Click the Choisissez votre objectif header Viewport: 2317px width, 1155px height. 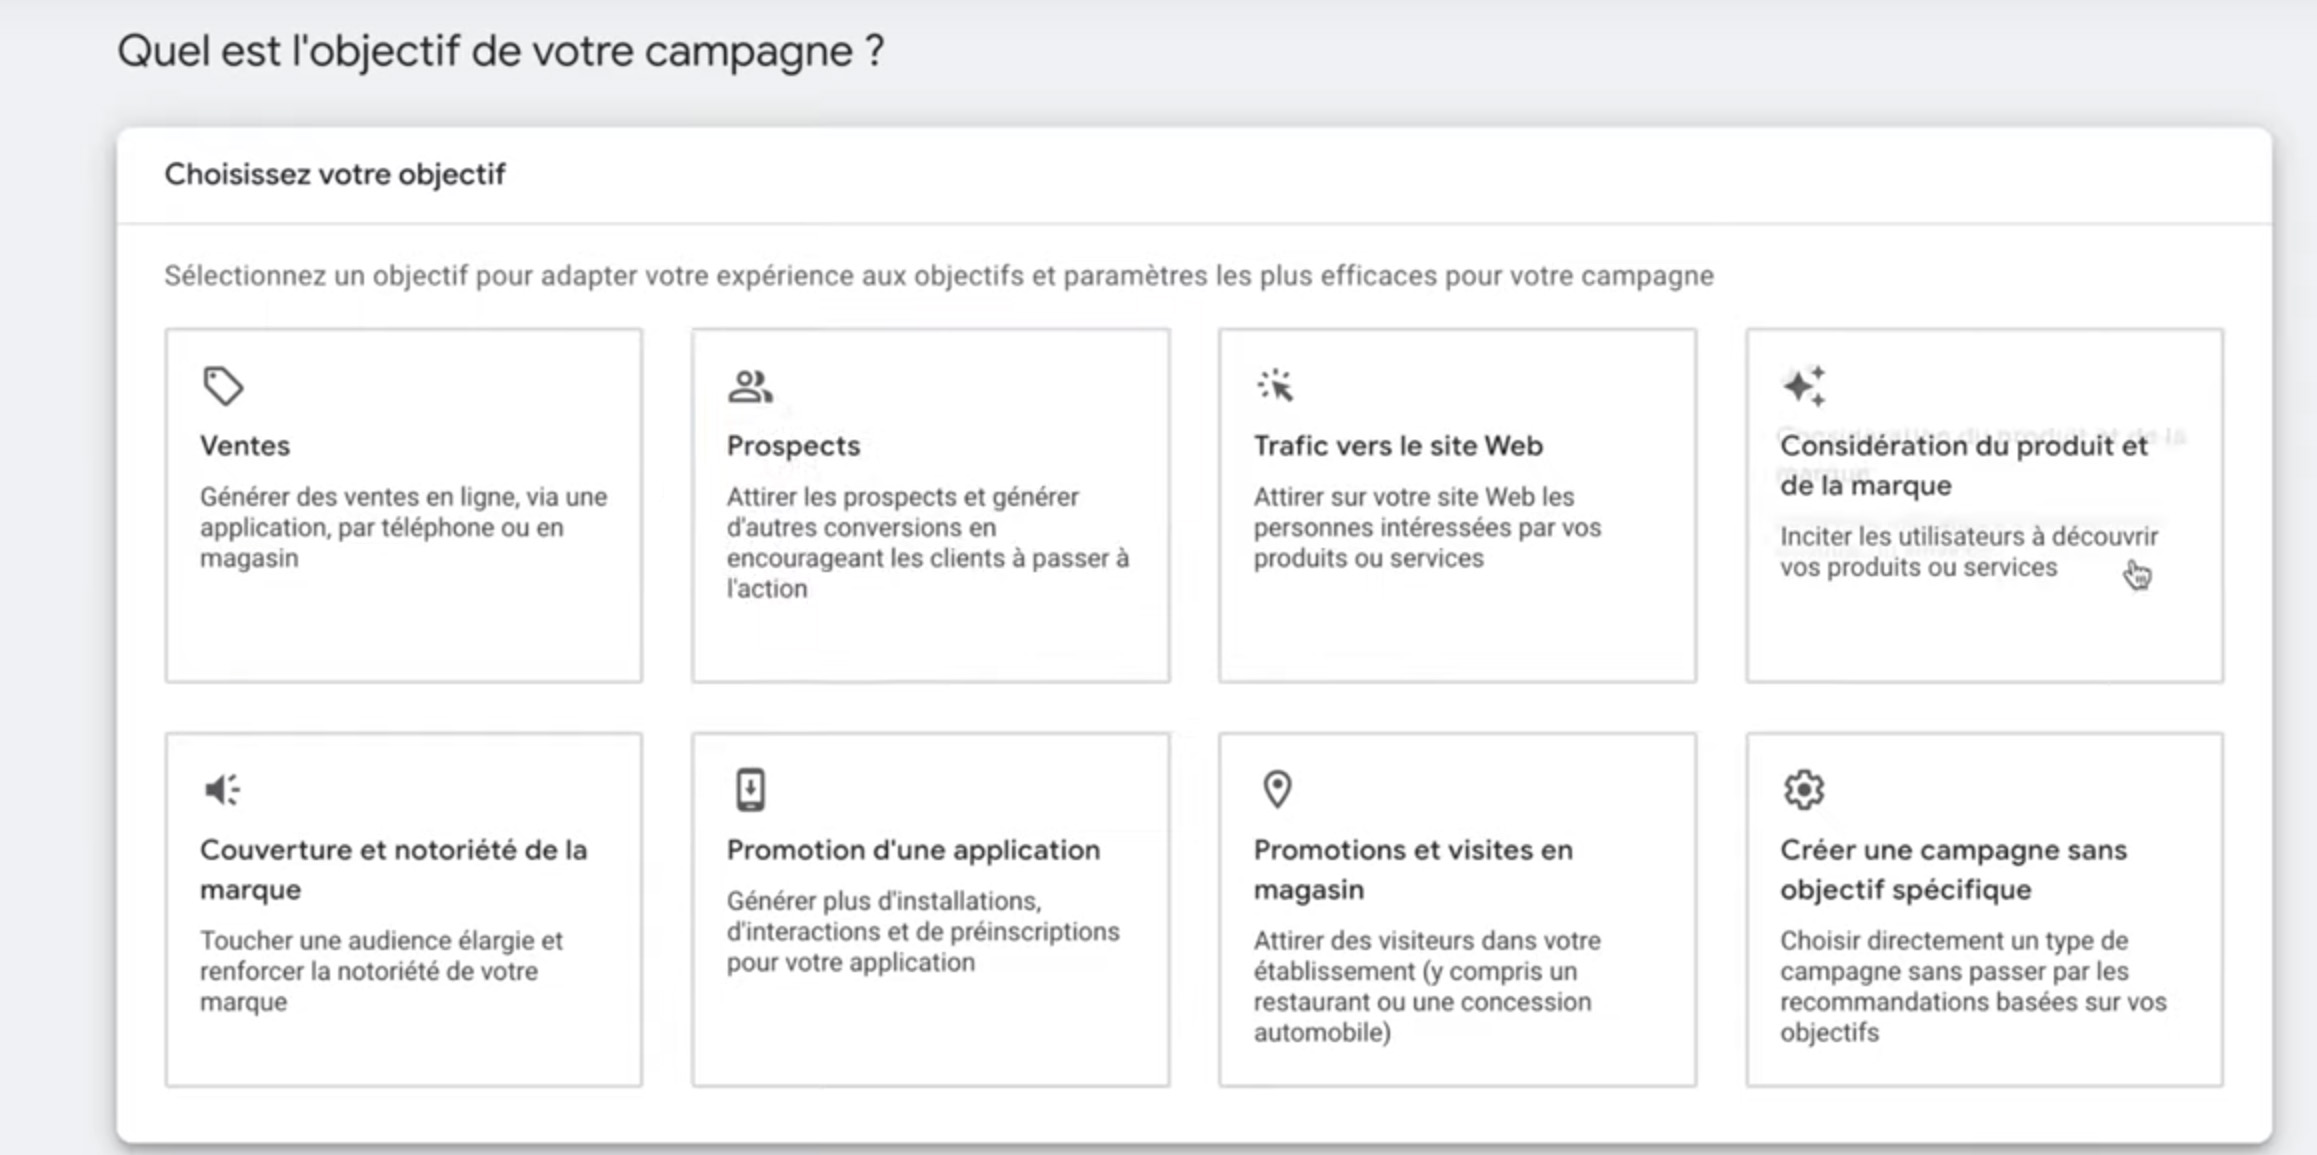pos(335,174)
